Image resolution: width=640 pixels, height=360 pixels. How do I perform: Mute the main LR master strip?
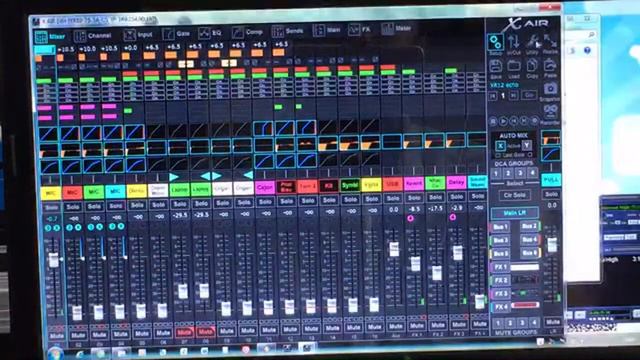coord(552,322)
